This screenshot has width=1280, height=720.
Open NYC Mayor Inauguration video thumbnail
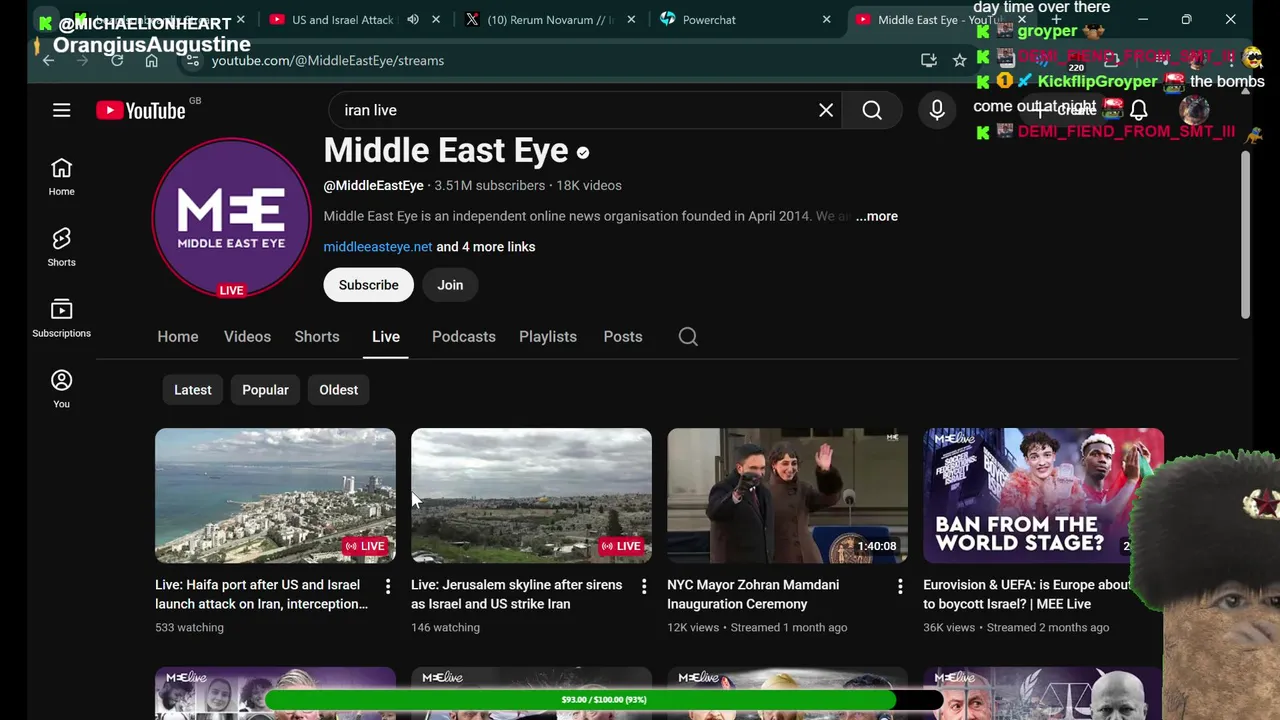coord(787,496)
